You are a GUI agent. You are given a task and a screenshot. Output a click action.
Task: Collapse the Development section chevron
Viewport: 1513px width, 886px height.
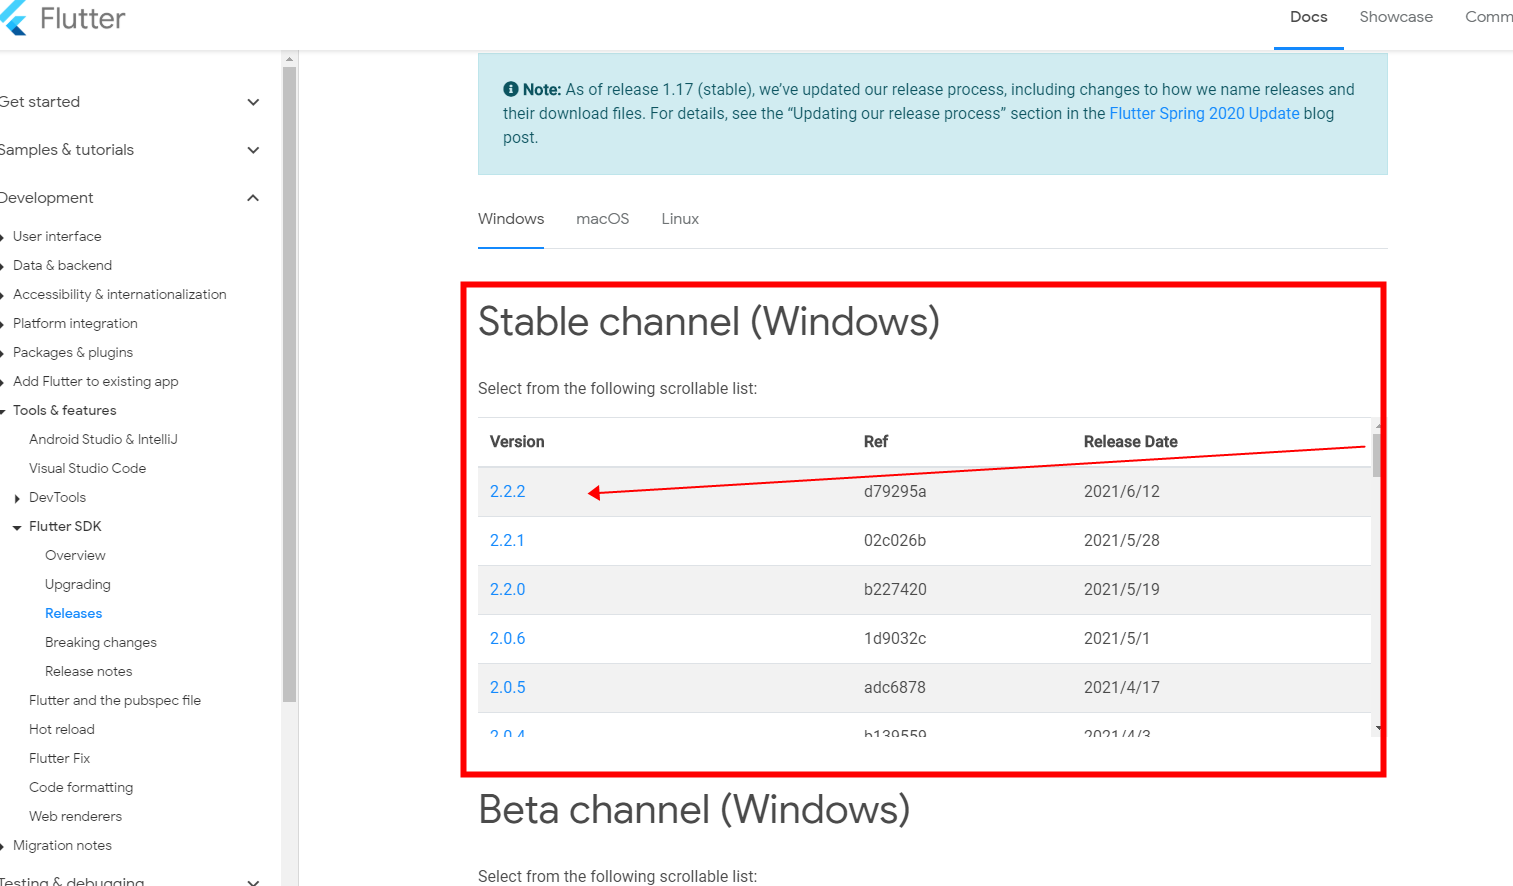click(253, 198)
